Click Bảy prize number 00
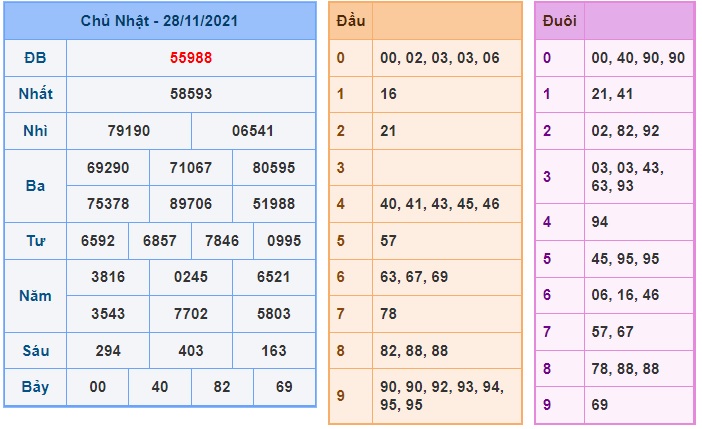This screenshot has width=702, height=429. (98, 386)
